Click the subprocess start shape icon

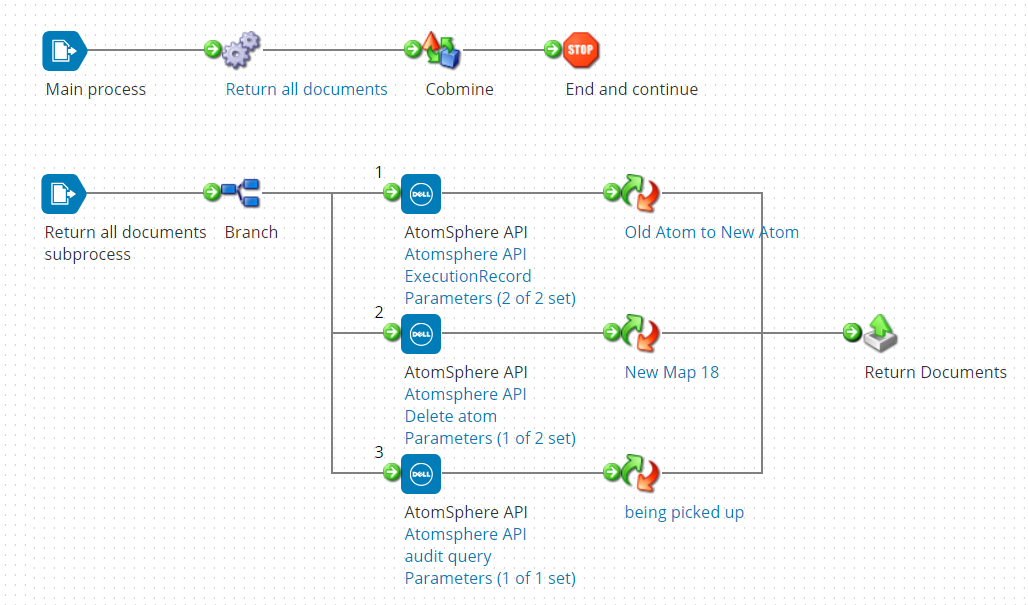pos(63,192)
